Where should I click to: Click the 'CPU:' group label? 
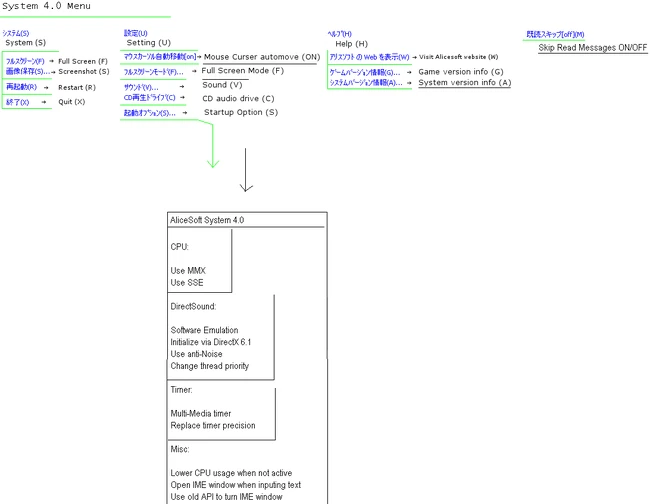coord(179,247)
